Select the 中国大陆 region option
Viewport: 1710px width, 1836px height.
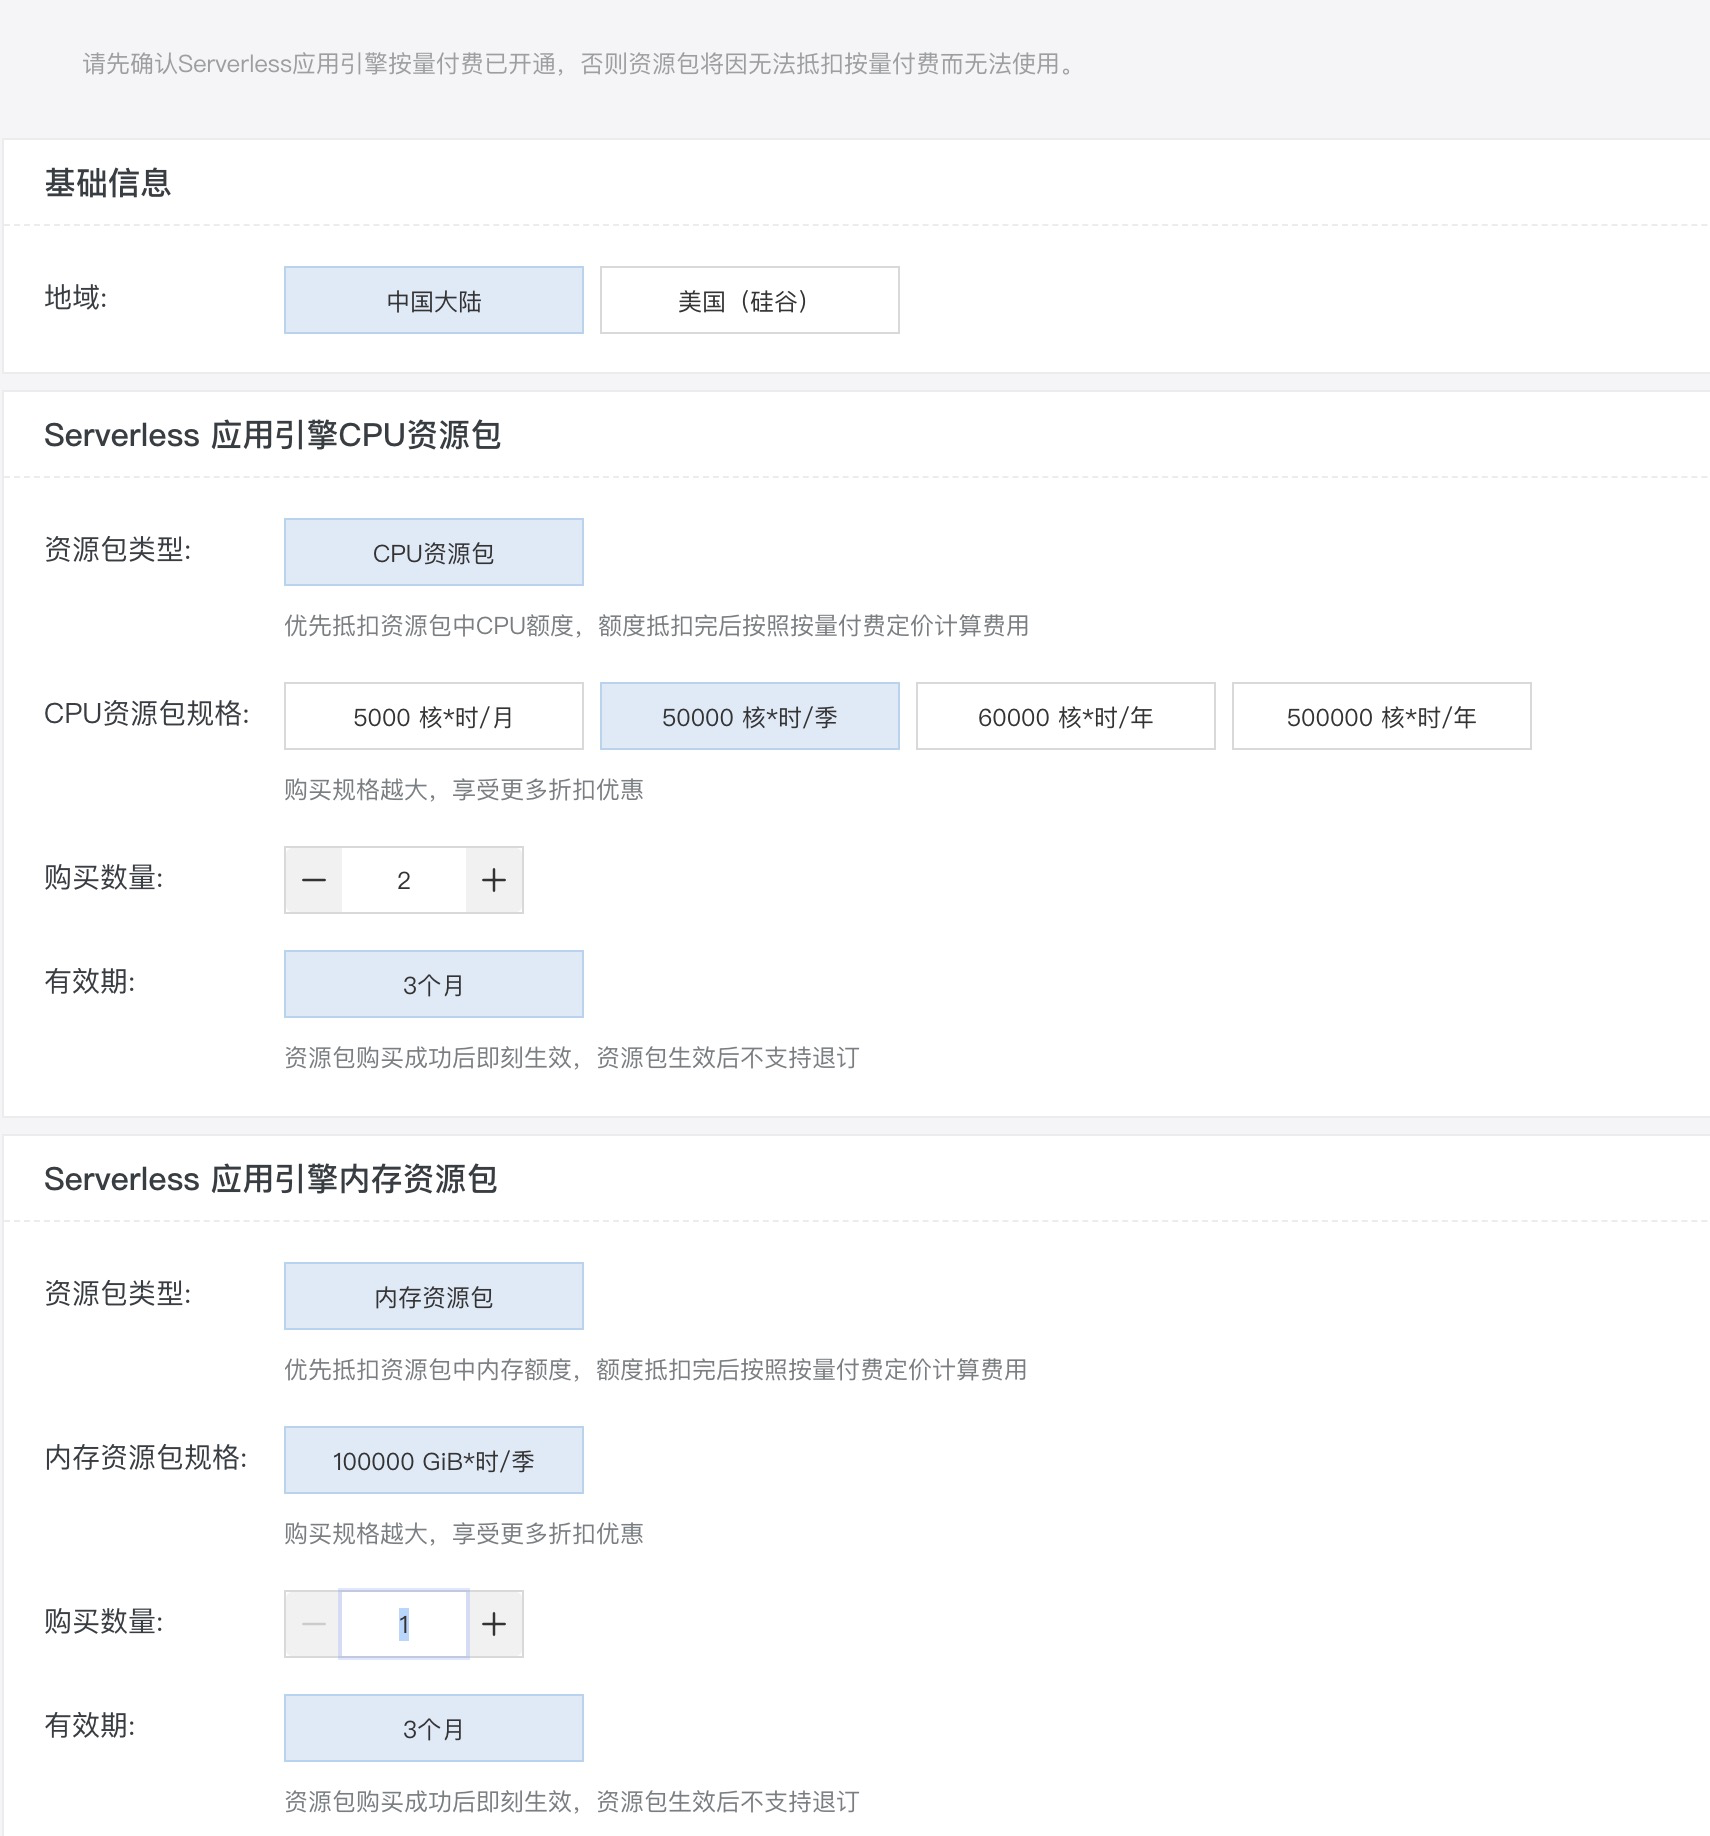(434, 300)
